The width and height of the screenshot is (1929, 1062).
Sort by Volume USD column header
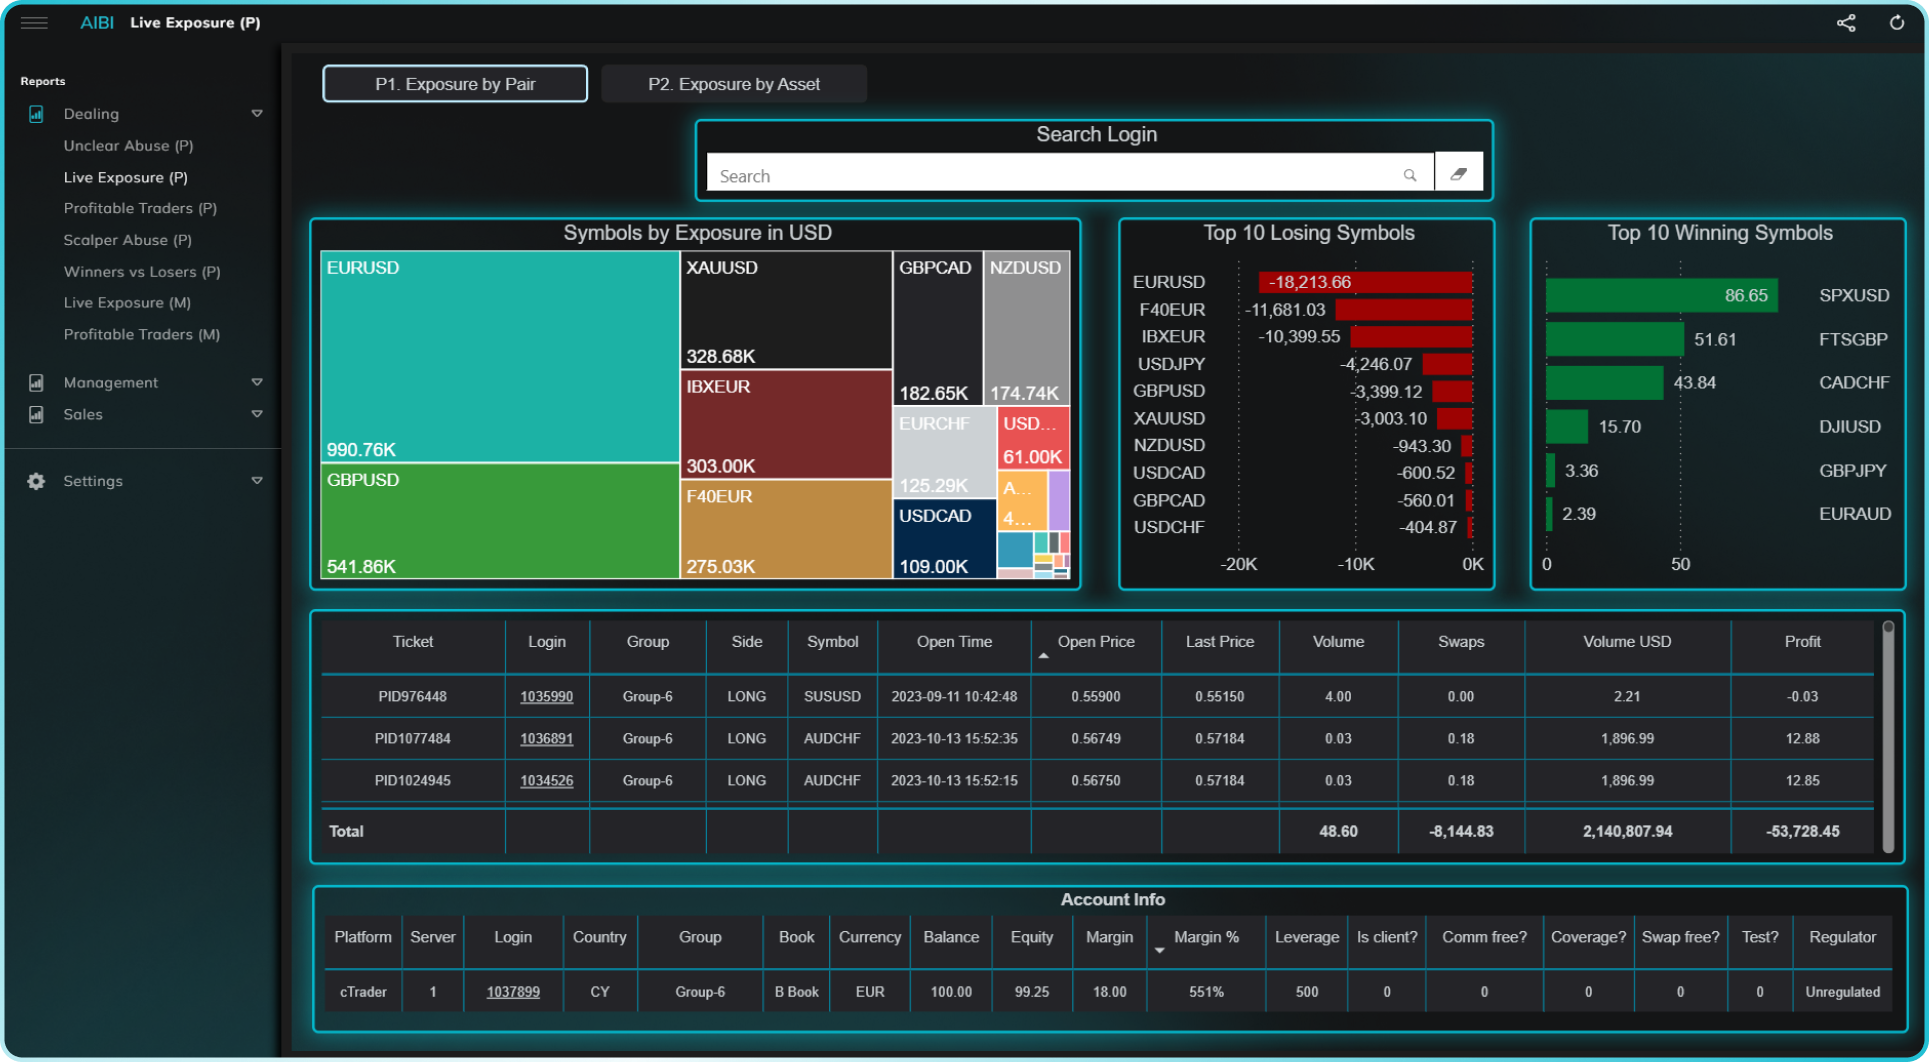coord(1627,642)
